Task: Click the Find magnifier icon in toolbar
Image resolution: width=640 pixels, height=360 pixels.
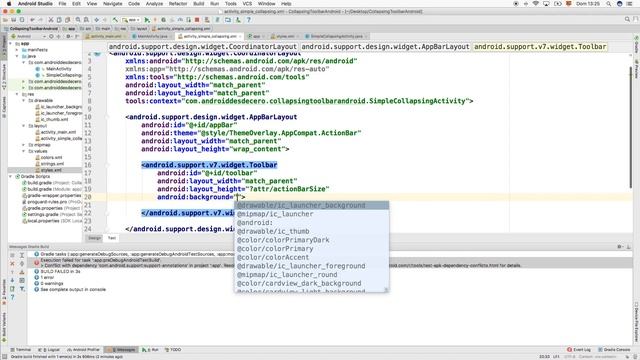Action: 78,20
